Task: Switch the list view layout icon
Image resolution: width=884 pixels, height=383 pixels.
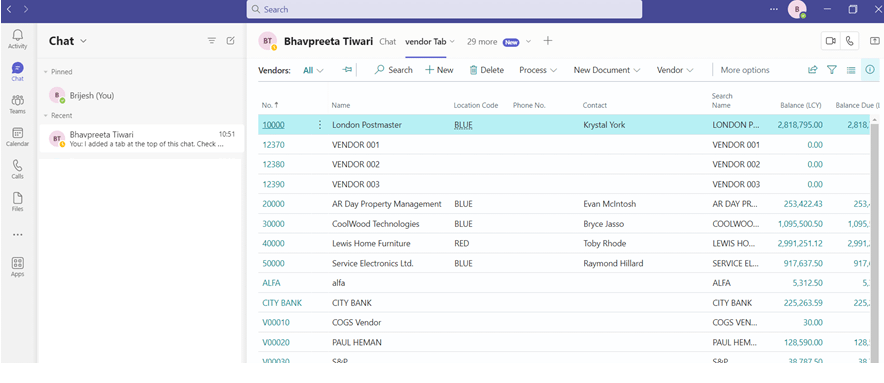Action: click(851, 70)
